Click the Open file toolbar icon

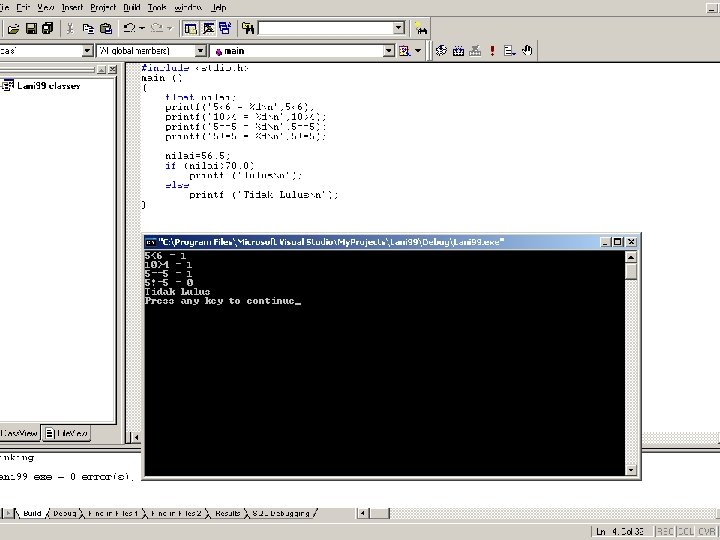(x=13, y=28)
